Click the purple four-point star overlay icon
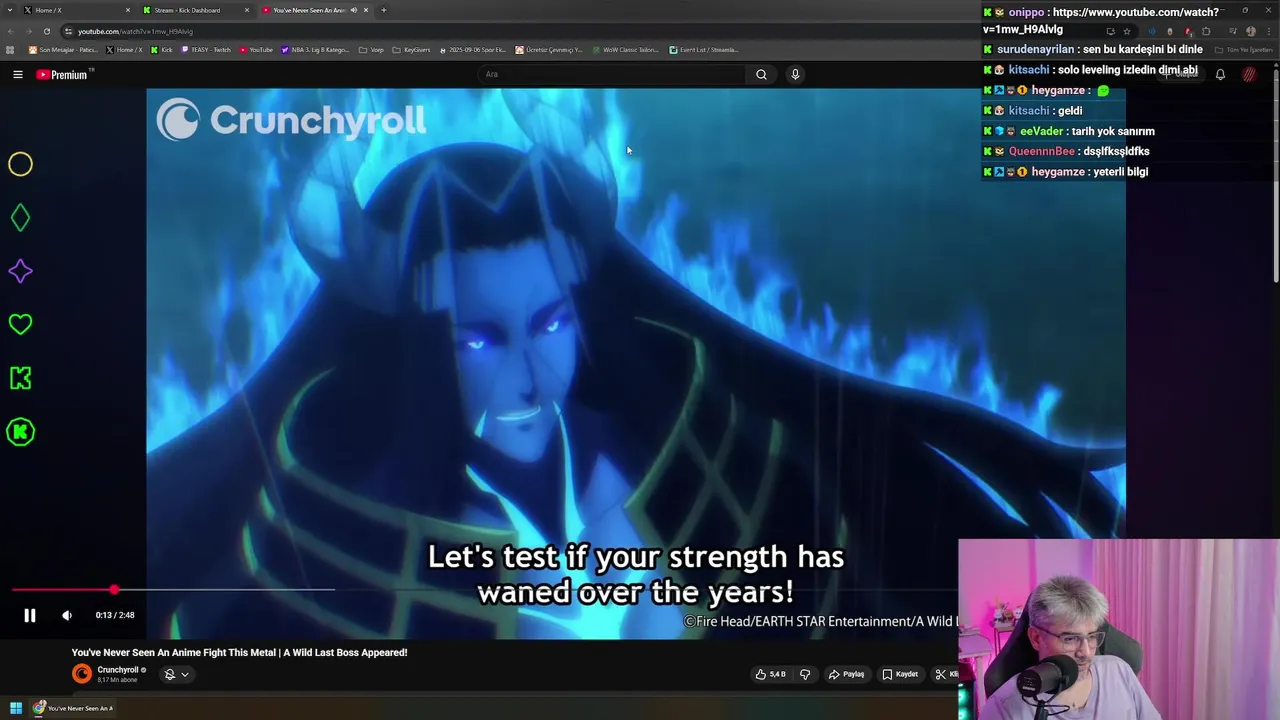1280x720 pixels. (x=20, y=271)
